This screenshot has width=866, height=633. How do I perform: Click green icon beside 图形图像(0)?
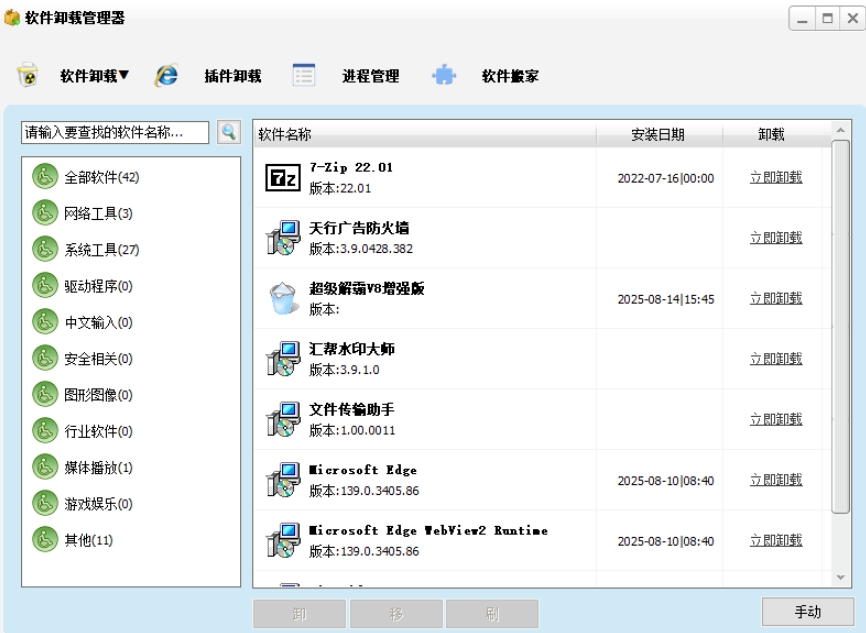[x=45, y=394]
